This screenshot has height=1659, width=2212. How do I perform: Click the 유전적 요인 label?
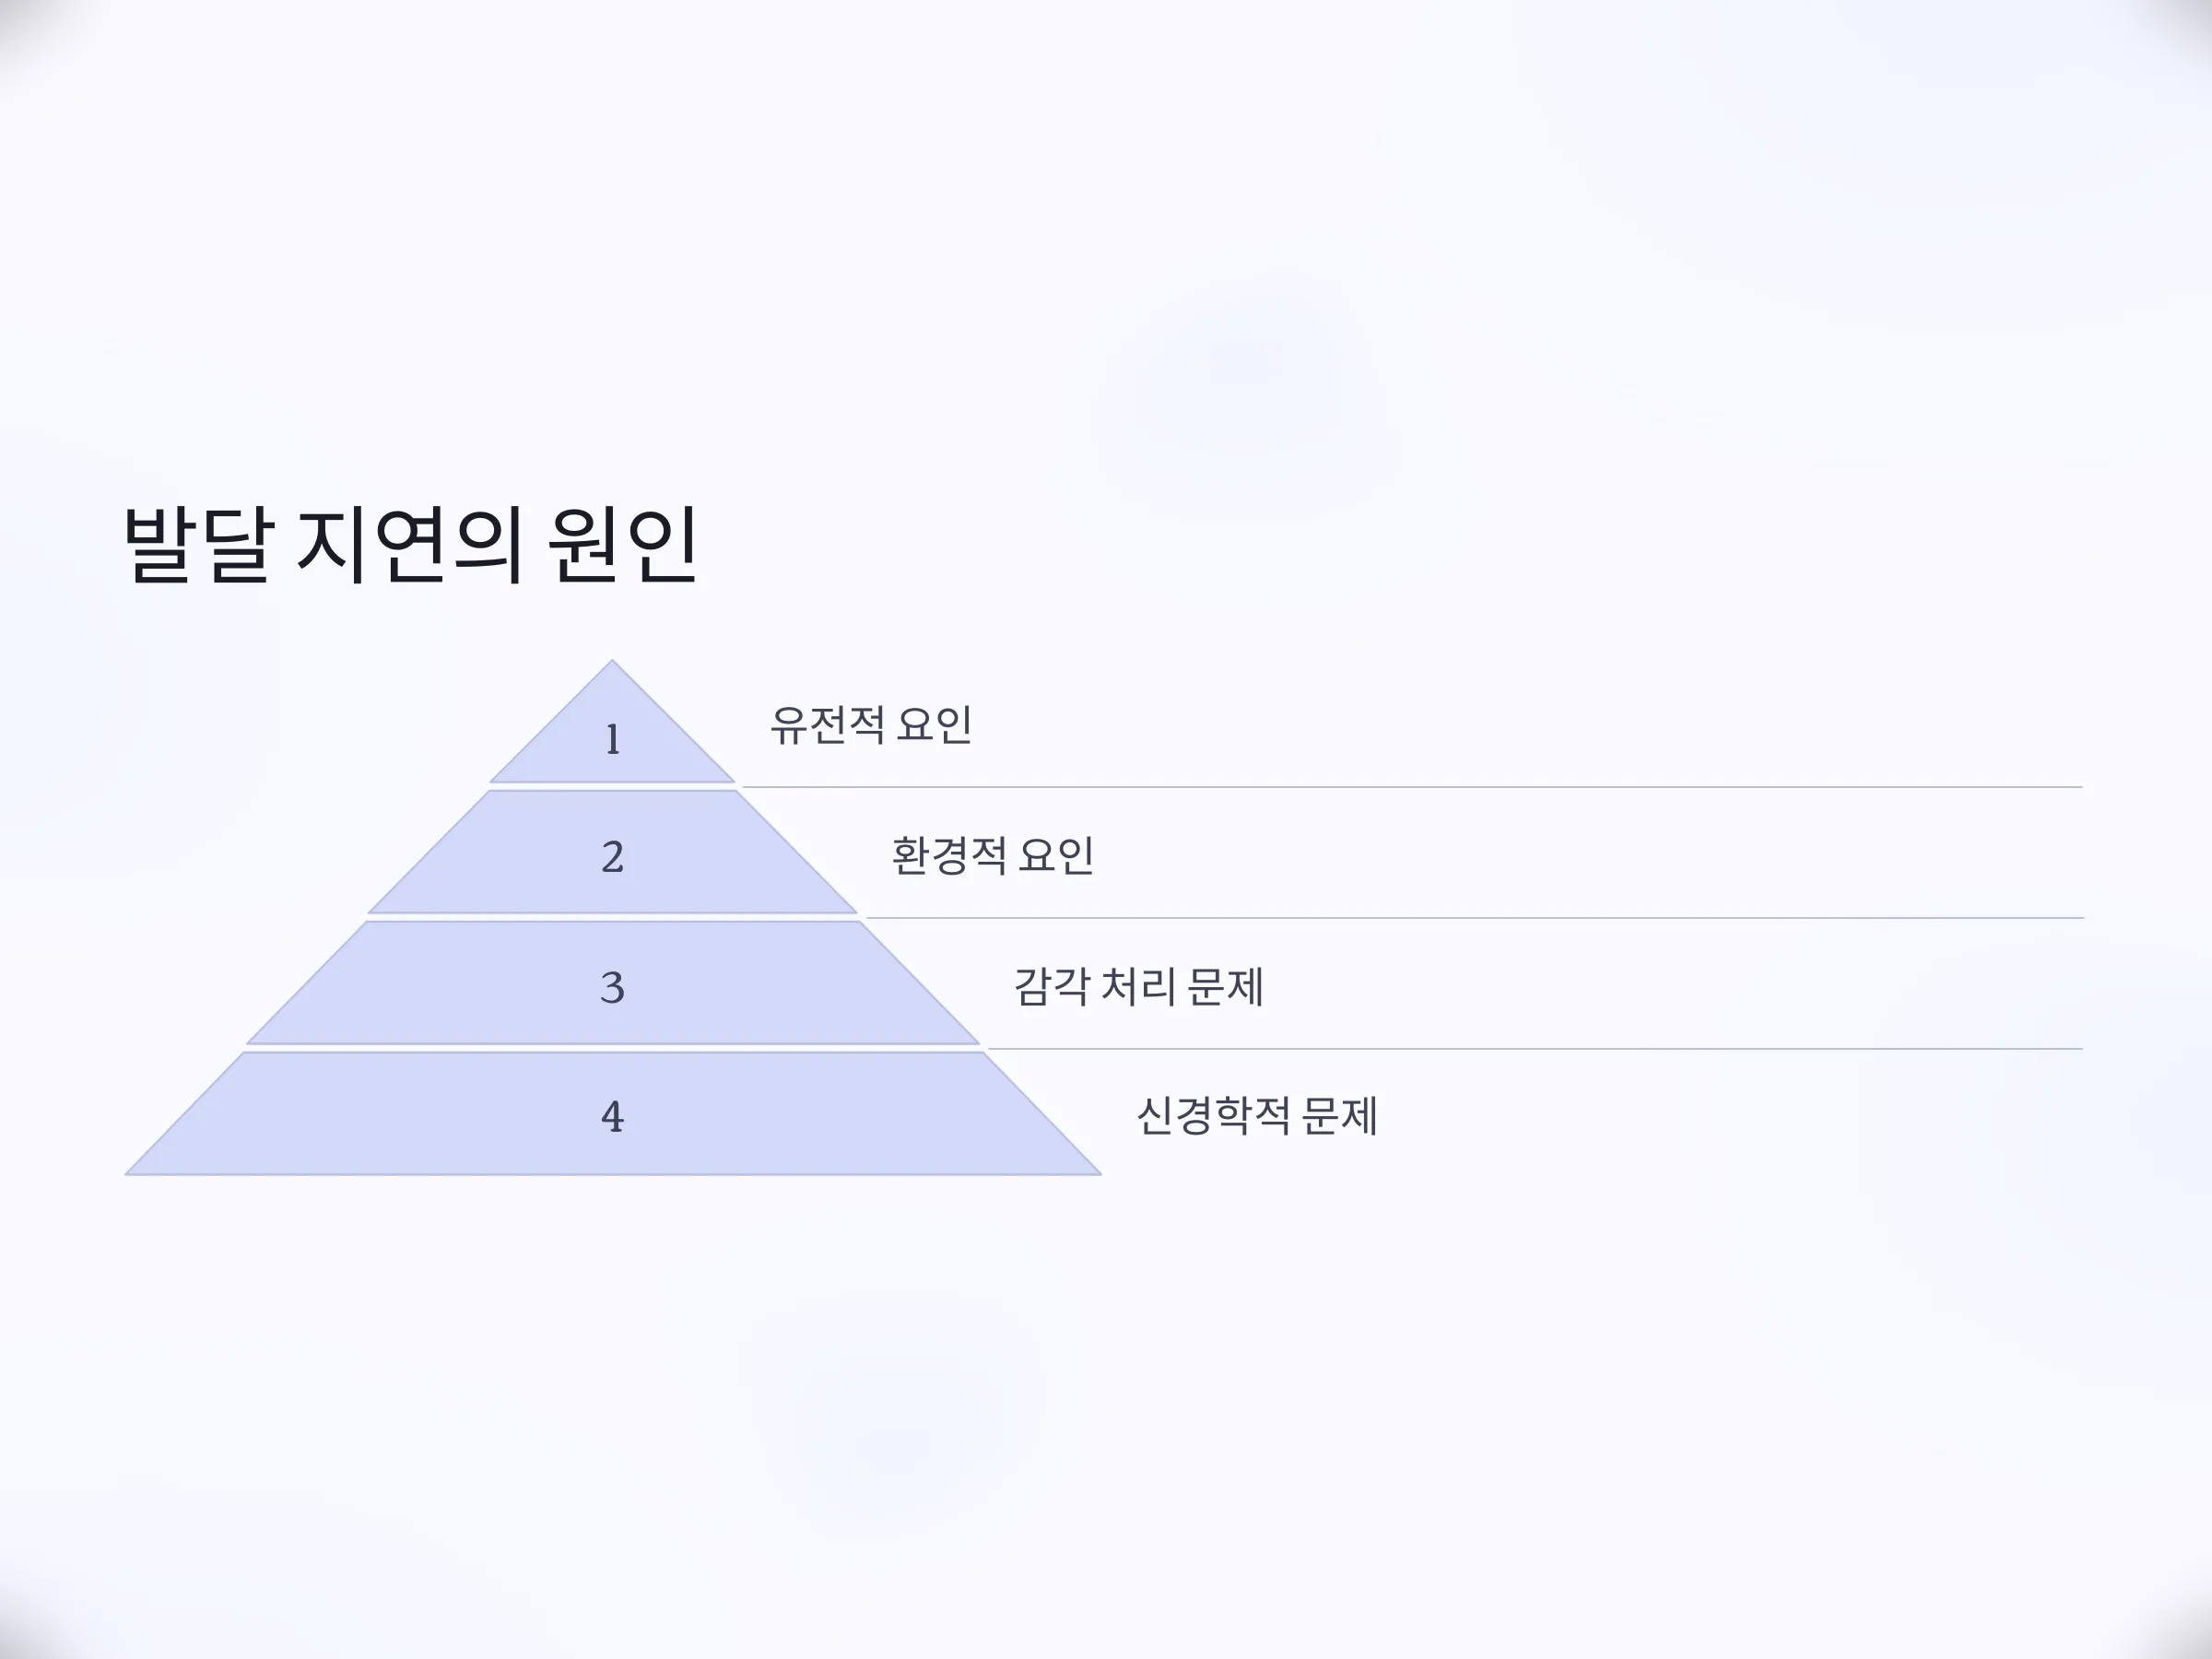(x=871, y=724)
